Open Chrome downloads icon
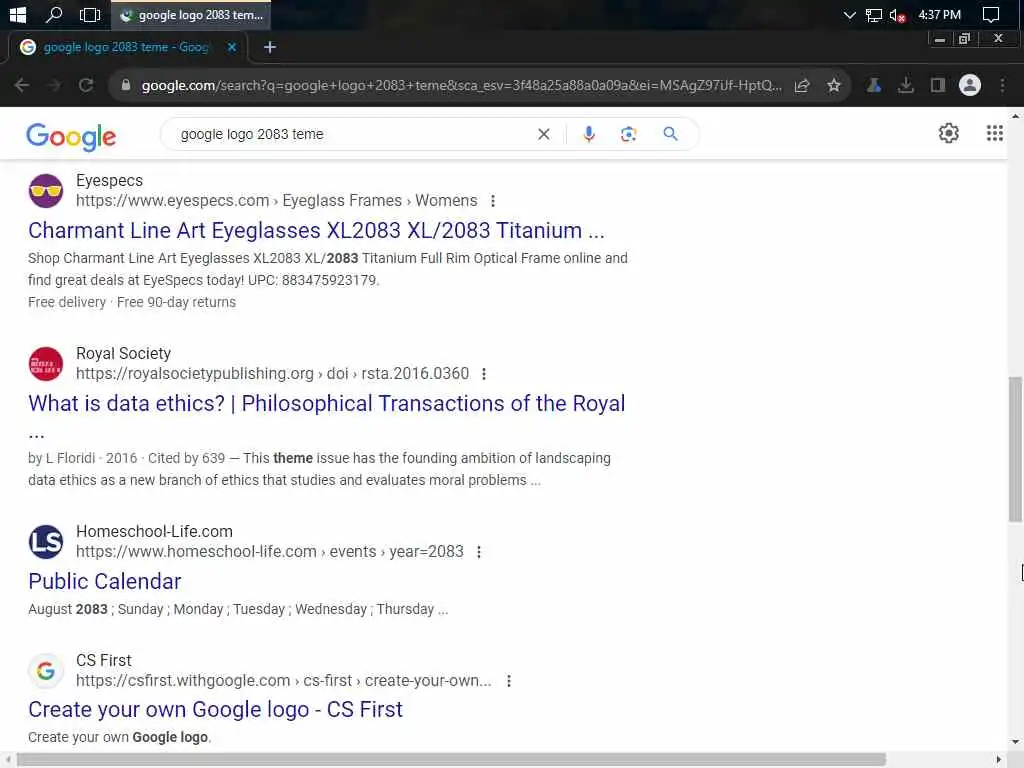The height and width of the screenshot is (768, 1024). pos(906,85)
